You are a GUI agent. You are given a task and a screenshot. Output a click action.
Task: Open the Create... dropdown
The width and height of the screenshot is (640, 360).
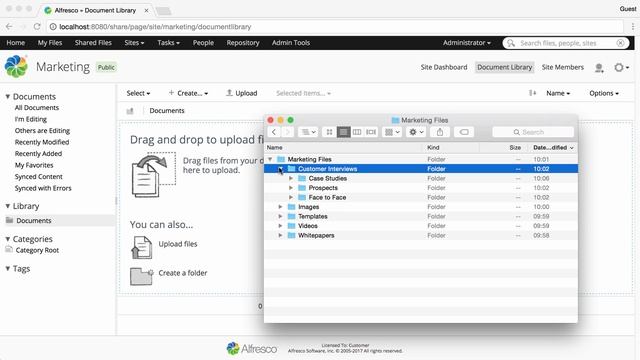pos(188,93)
